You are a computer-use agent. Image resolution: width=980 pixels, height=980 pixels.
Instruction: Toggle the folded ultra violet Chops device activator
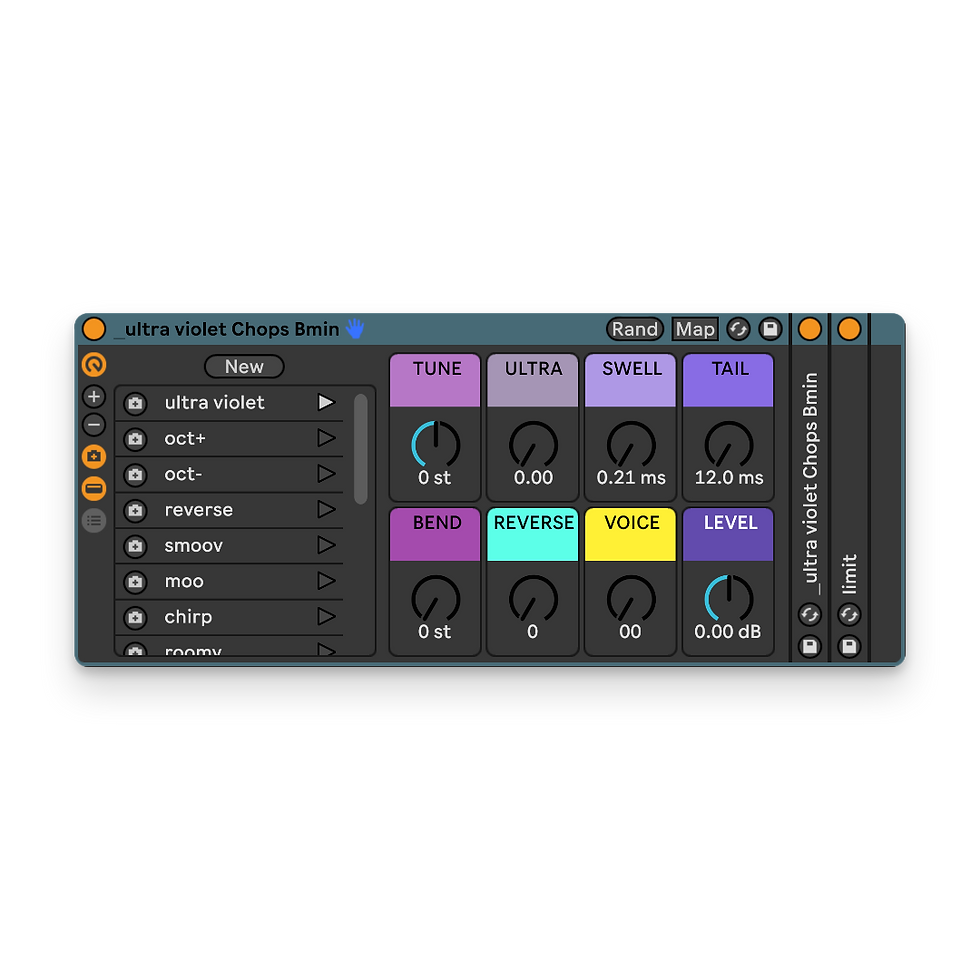click(x=809, y=329)
